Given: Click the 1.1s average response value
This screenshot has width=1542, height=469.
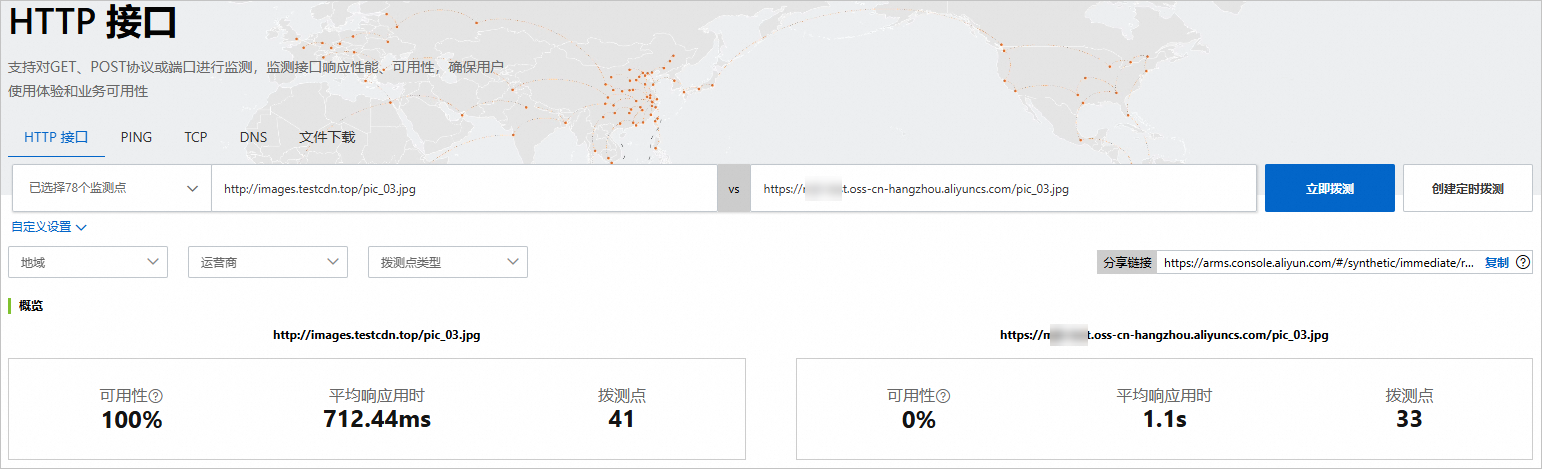Looking at the screenshot, I should point(1164,419).
